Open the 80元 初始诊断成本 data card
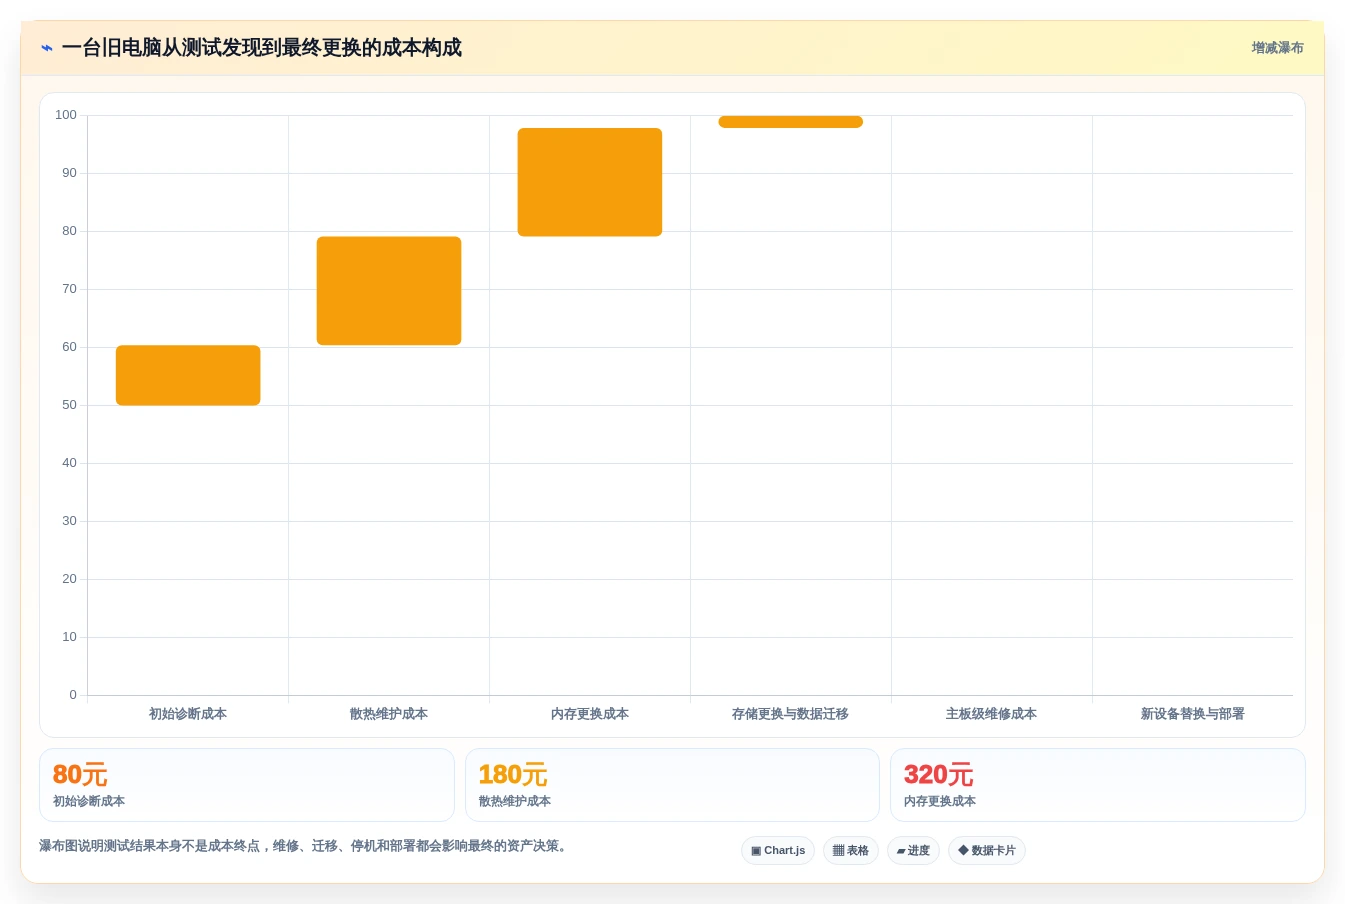 (x=247, y=785)
